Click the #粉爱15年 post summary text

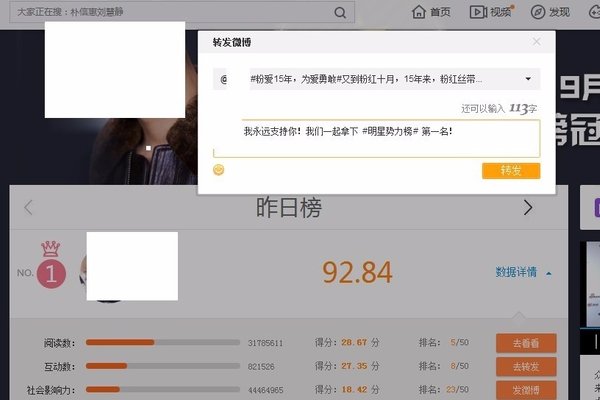[366, 79]
